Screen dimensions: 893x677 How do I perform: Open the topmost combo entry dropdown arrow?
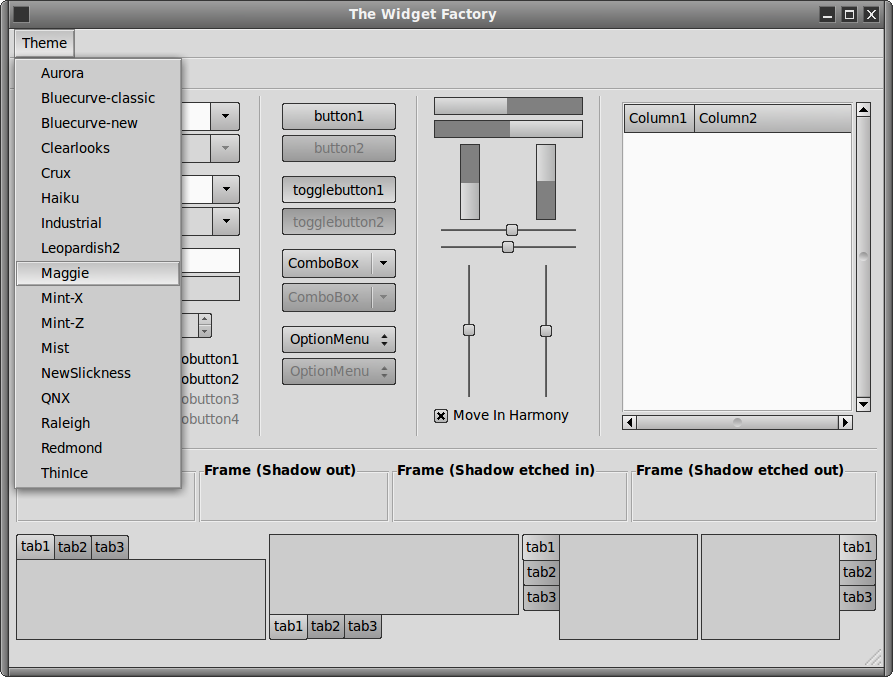pos(225,116)
